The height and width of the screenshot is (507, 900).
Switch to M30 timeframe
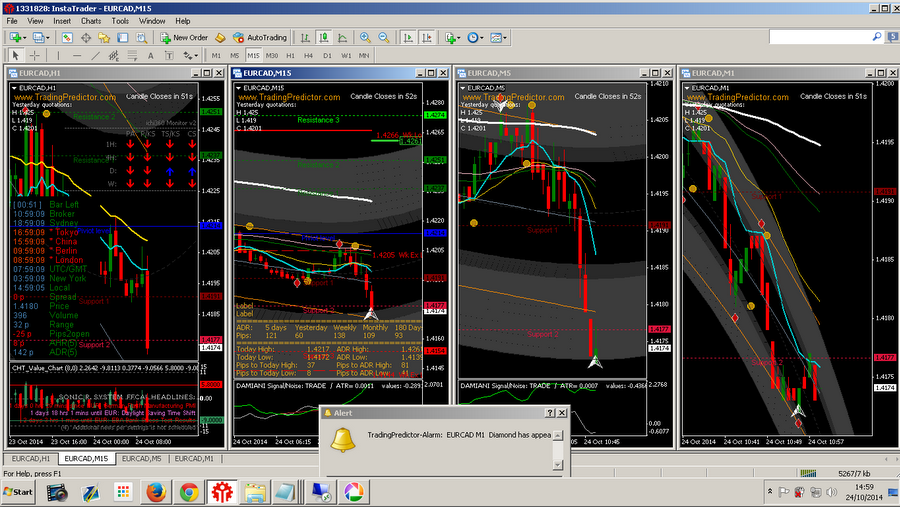click(x=271, y=55)
